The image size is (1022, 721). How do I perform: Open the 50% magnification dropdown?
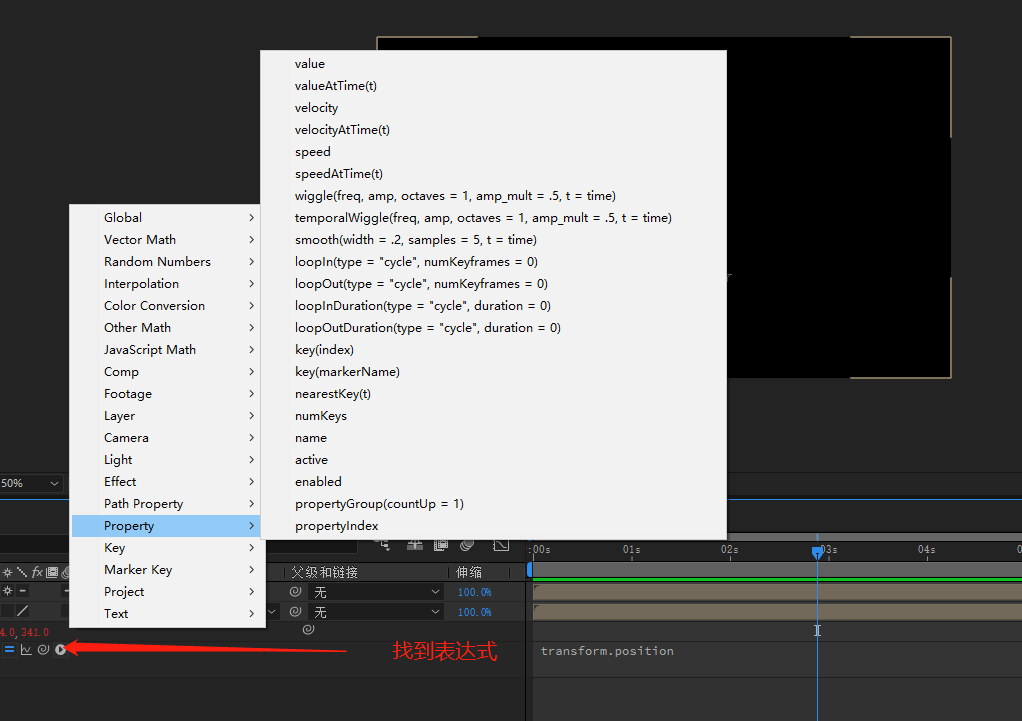coord(31,483)
